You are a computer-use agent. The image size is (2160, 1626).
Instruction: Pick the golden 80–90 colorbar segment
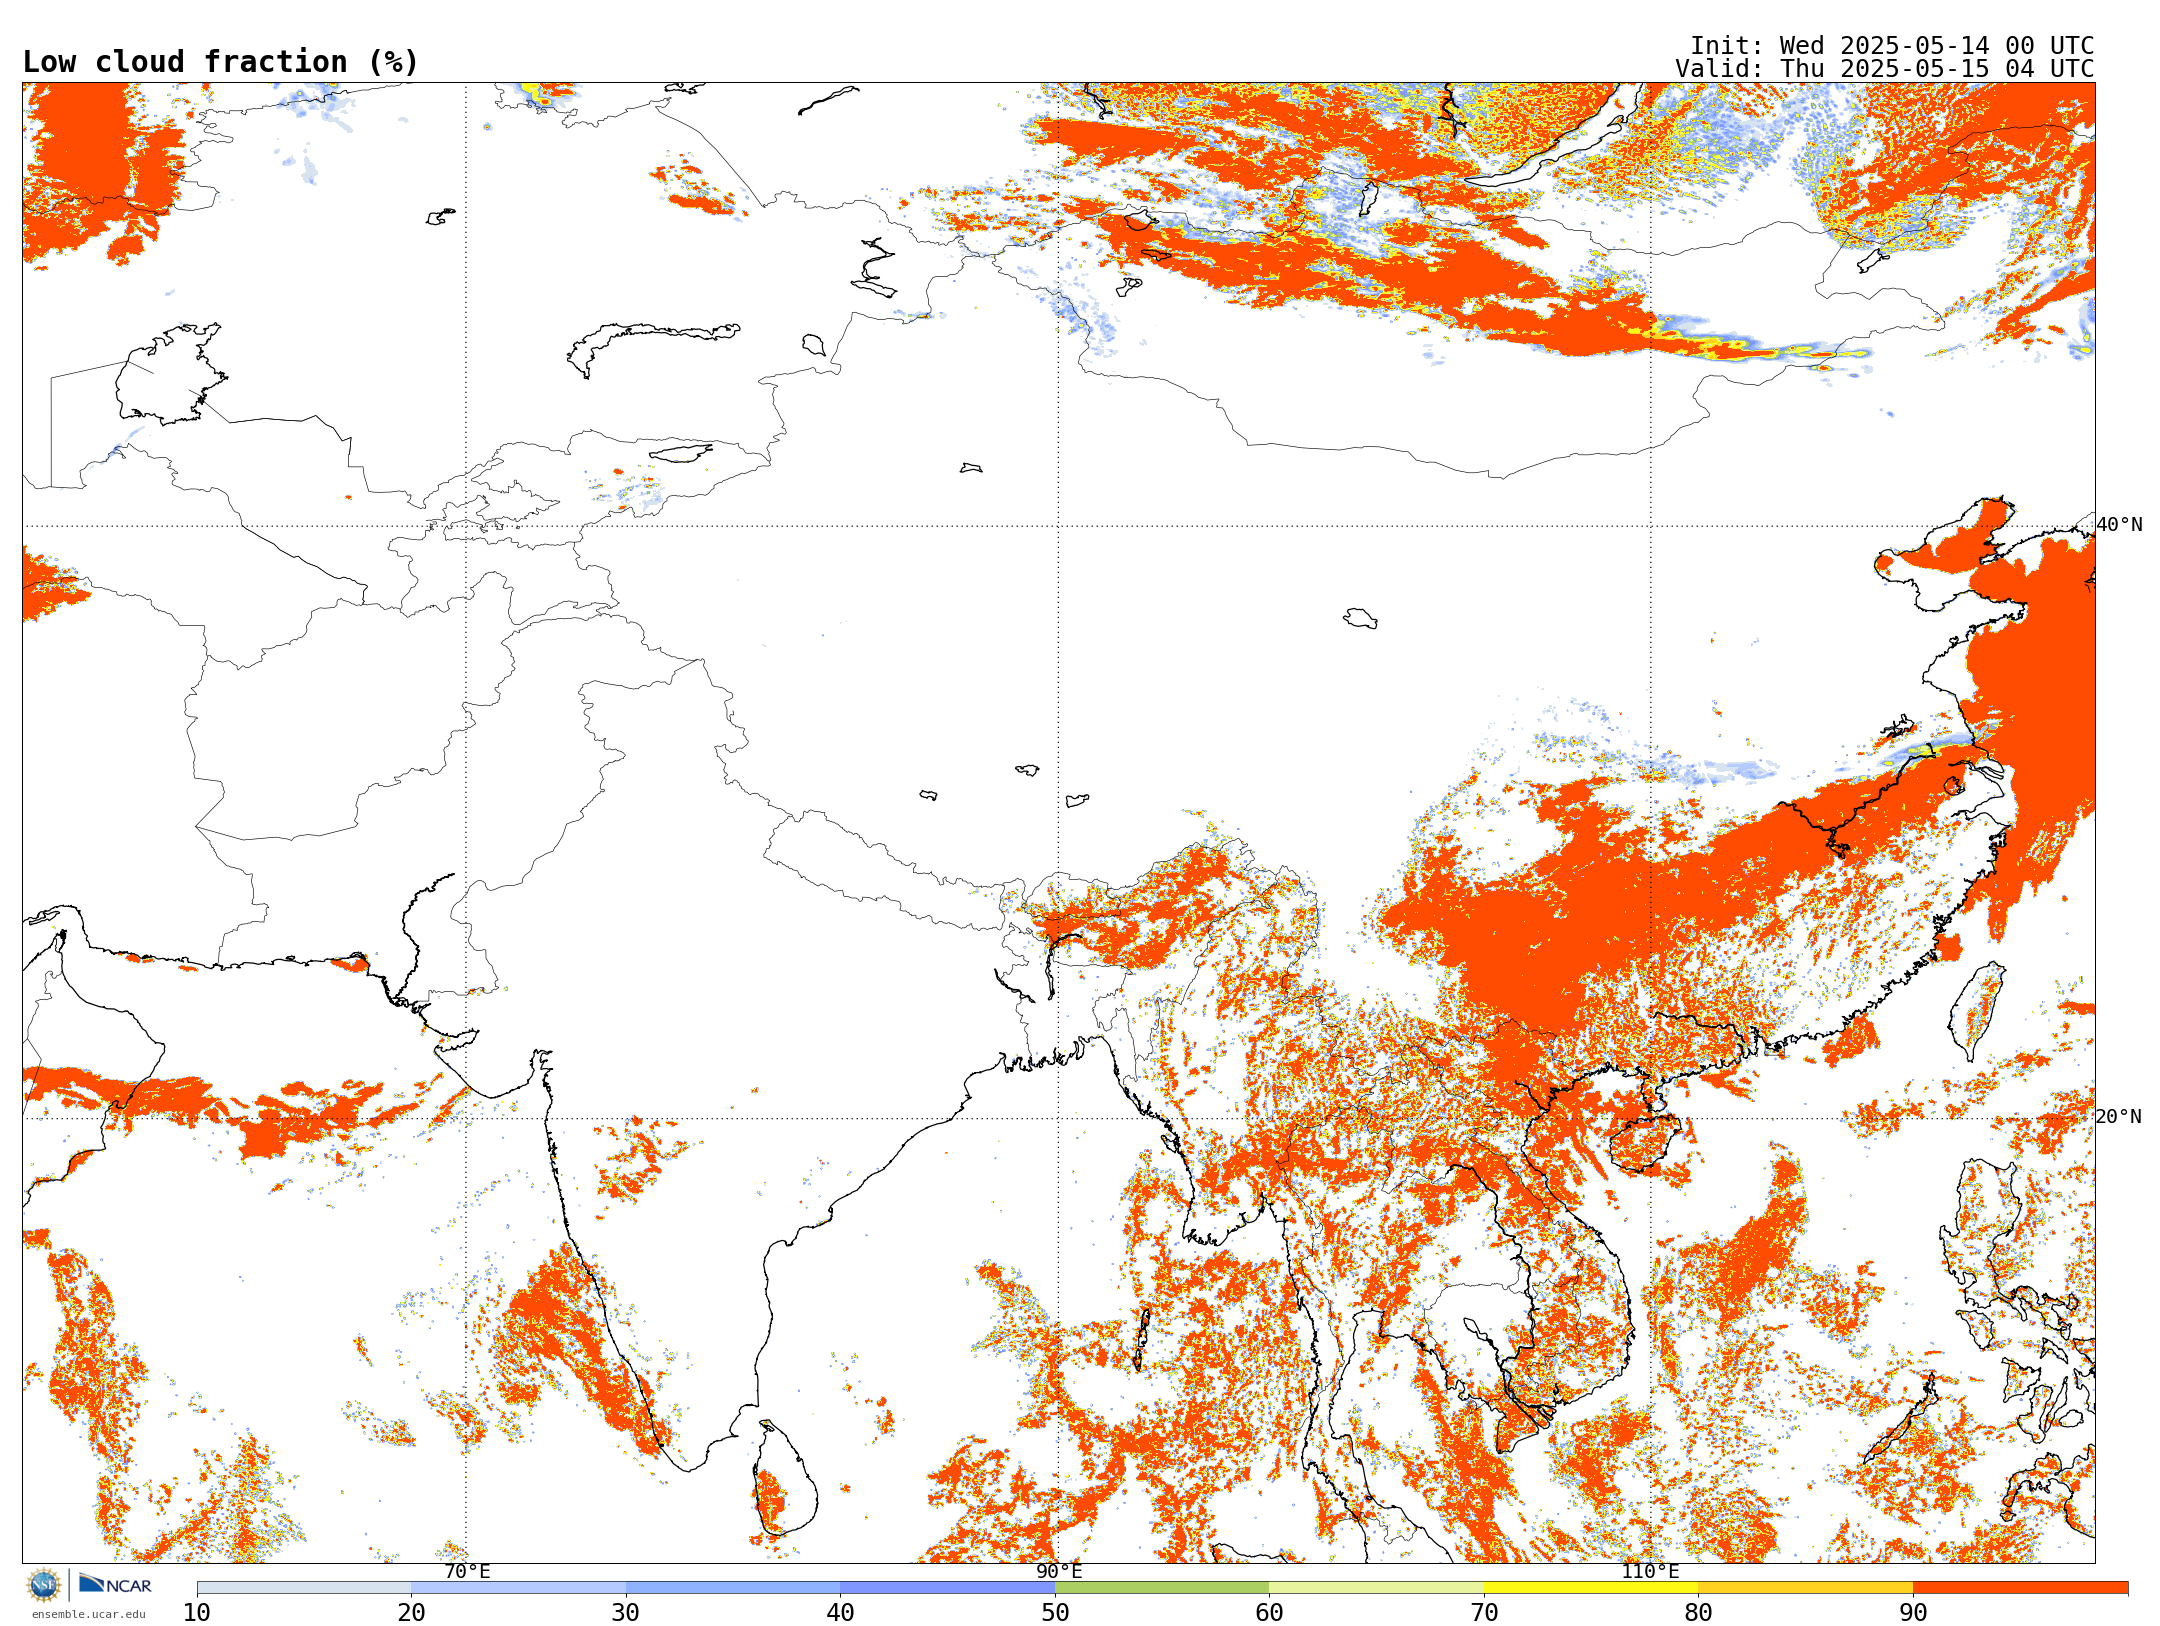coord(1805,1588)
